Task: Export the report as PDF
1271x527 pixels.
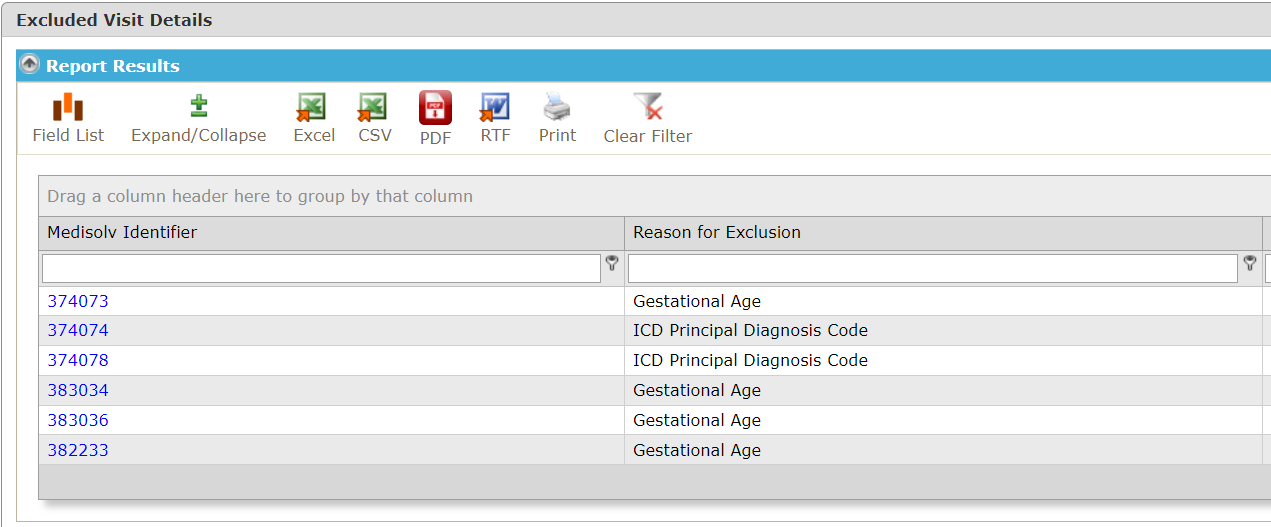Action: point(435,118)
